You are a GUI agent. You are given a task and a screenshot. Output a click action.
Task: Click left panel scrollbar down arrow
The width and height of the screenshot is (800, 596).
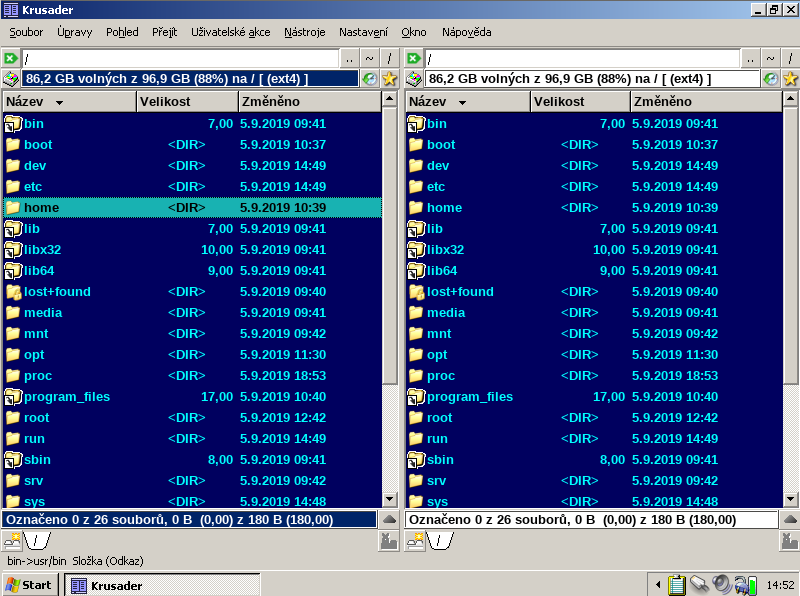390,499
